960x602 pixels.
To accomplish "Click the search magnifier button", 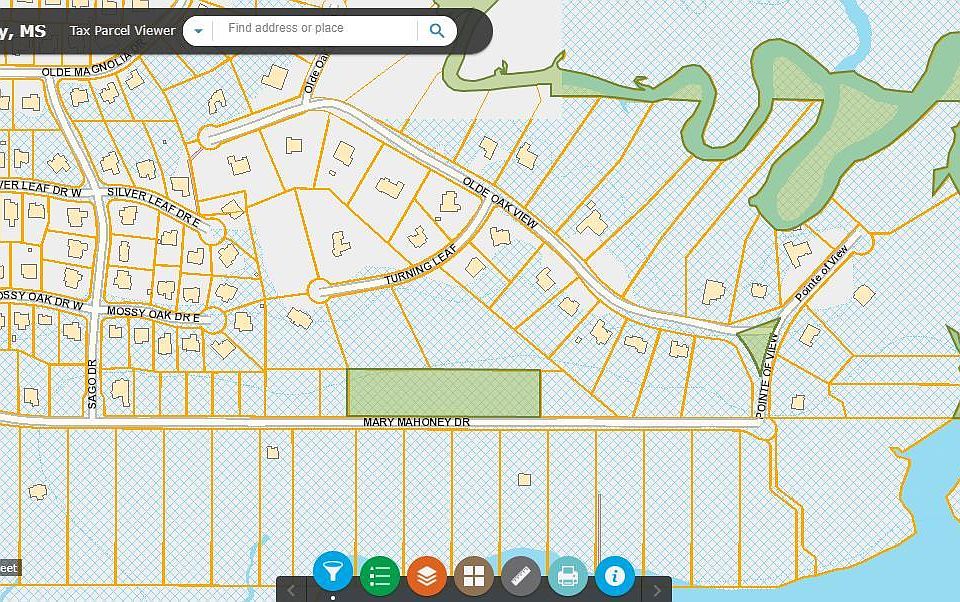I will (x=437, y=31).
